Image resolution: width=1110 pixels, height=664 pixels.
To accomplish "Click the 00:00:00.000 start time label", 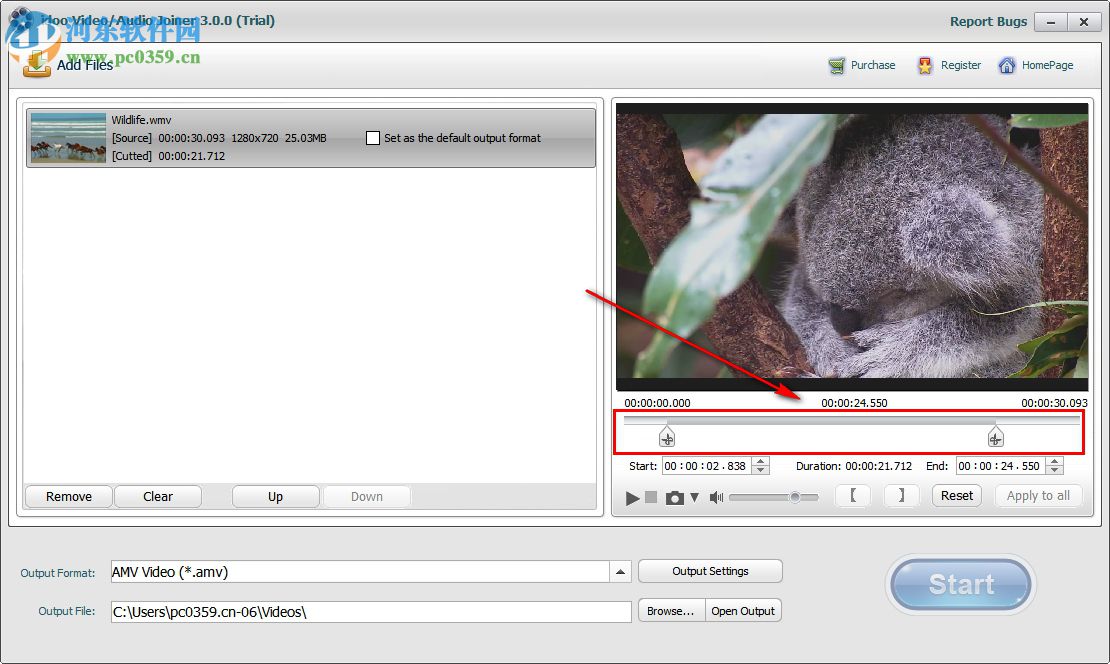I will (657, 403).
